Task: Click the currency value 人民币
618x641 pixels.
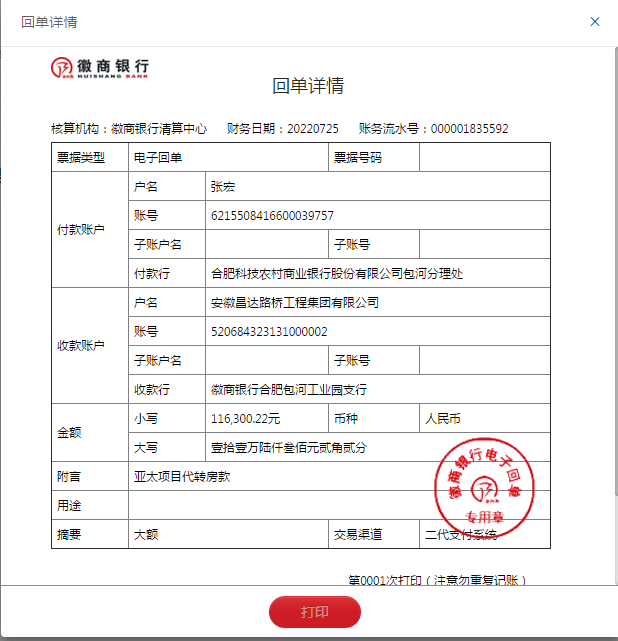Action: pyautogui.click(x=442, y=418)
